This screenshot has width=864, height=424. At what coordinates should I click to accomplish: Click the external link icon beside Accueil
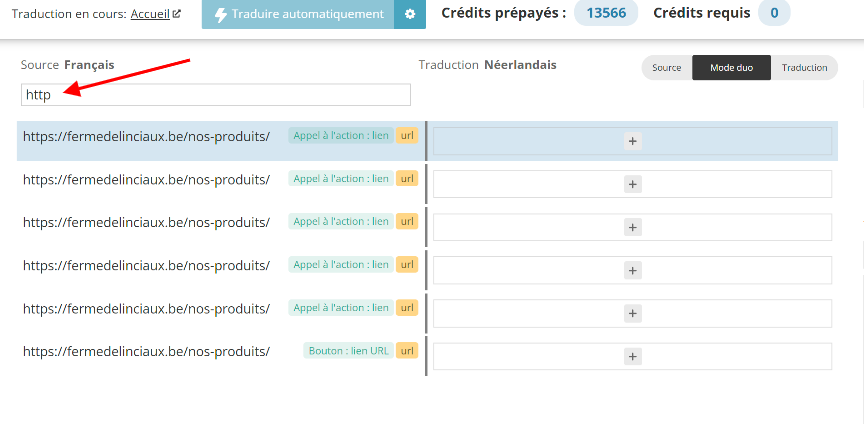point(176,14)
